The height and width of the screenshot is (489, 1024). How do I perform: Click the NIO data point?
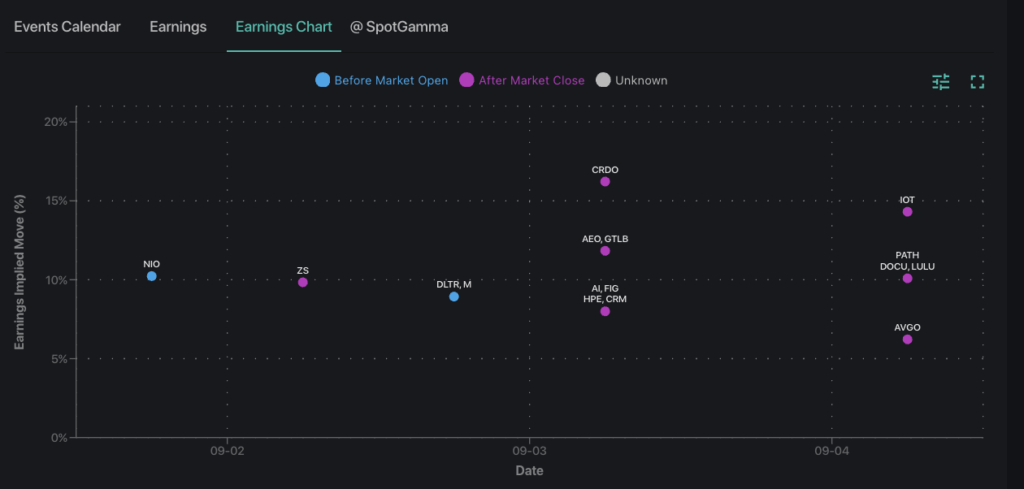[x=152, y=276]
